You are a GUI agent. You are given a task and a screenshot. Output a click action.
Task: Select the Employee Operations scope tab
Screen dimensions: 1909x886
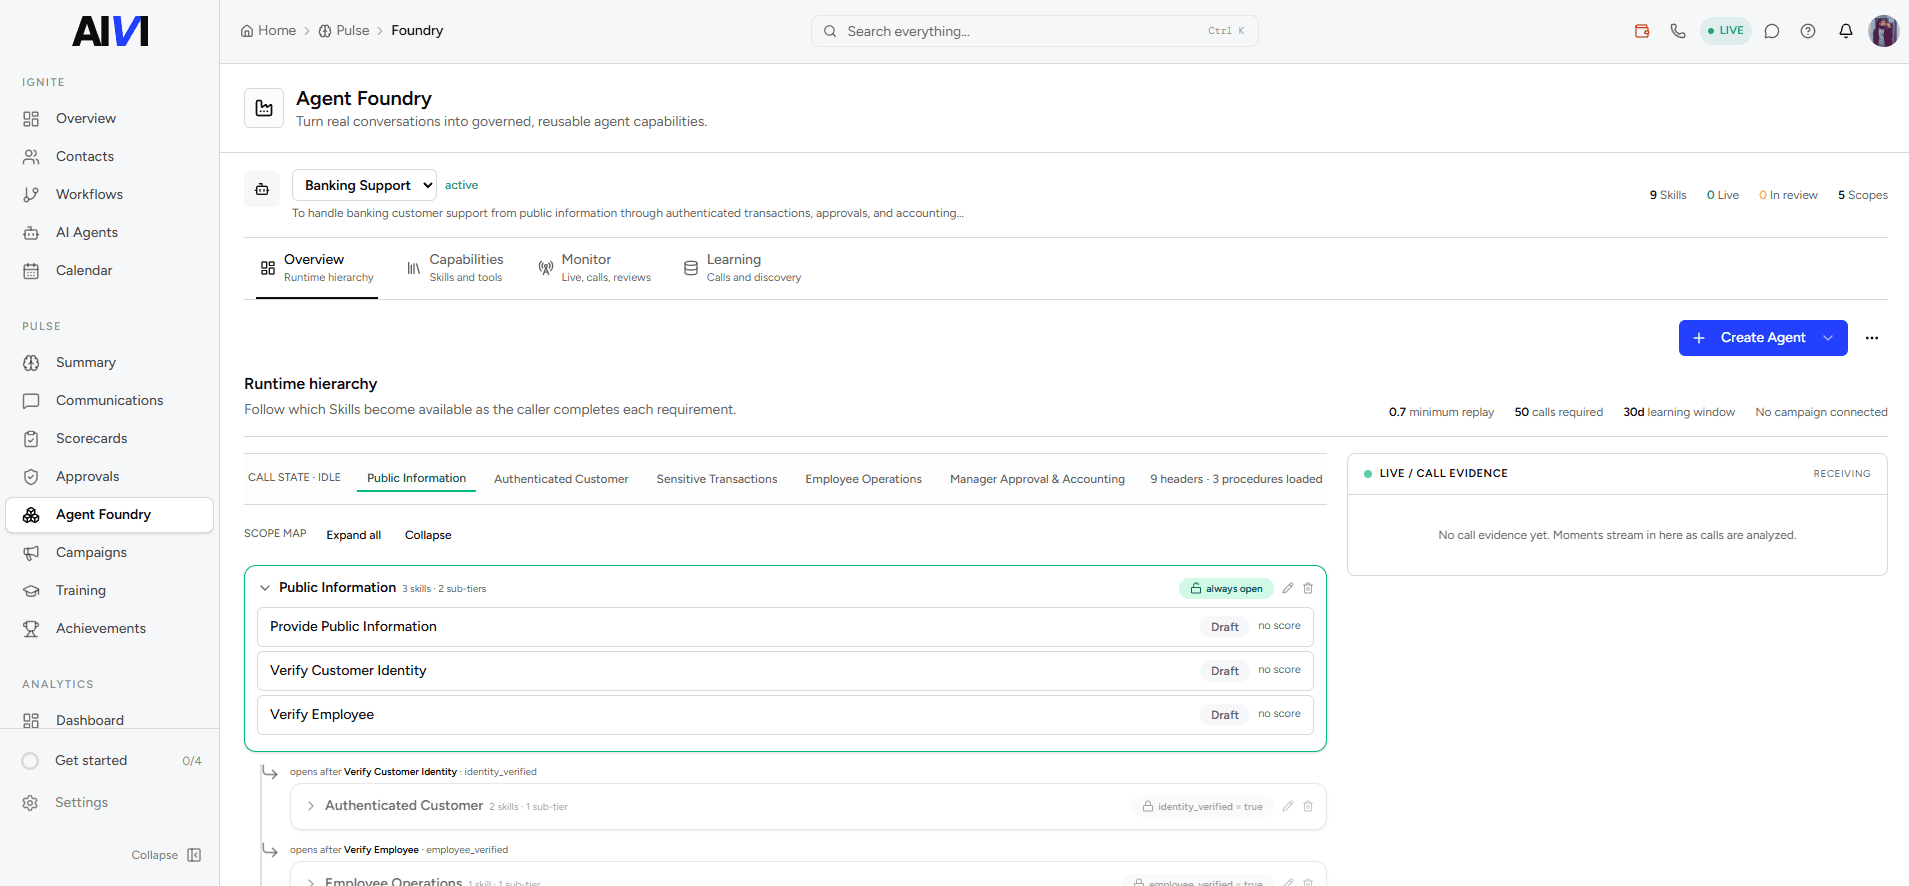pyautogui.click(x=864, y=479)
